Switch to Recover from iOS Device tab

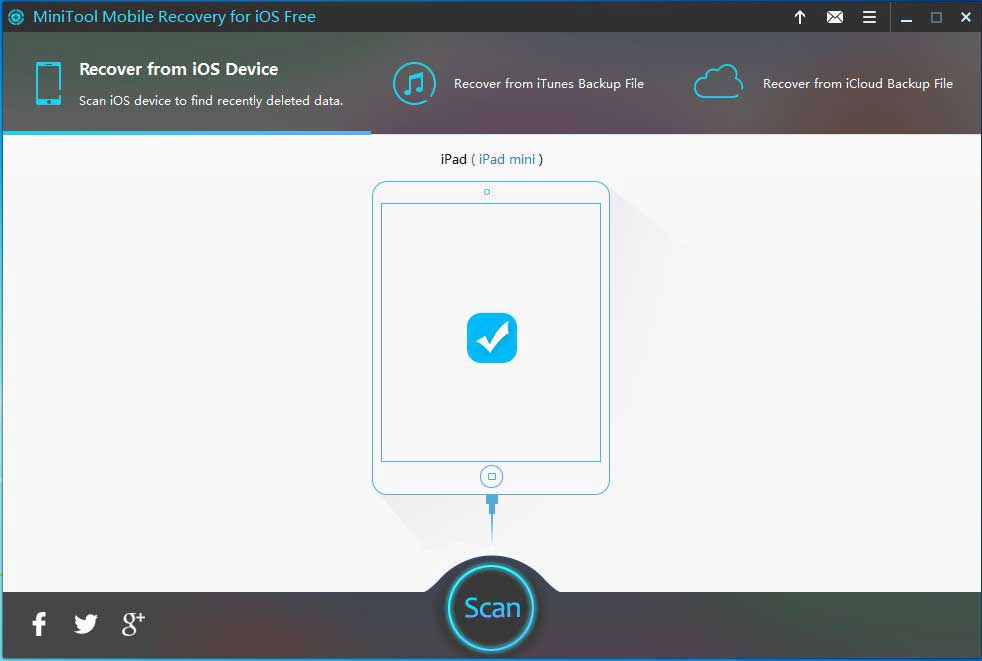point(188,83)
